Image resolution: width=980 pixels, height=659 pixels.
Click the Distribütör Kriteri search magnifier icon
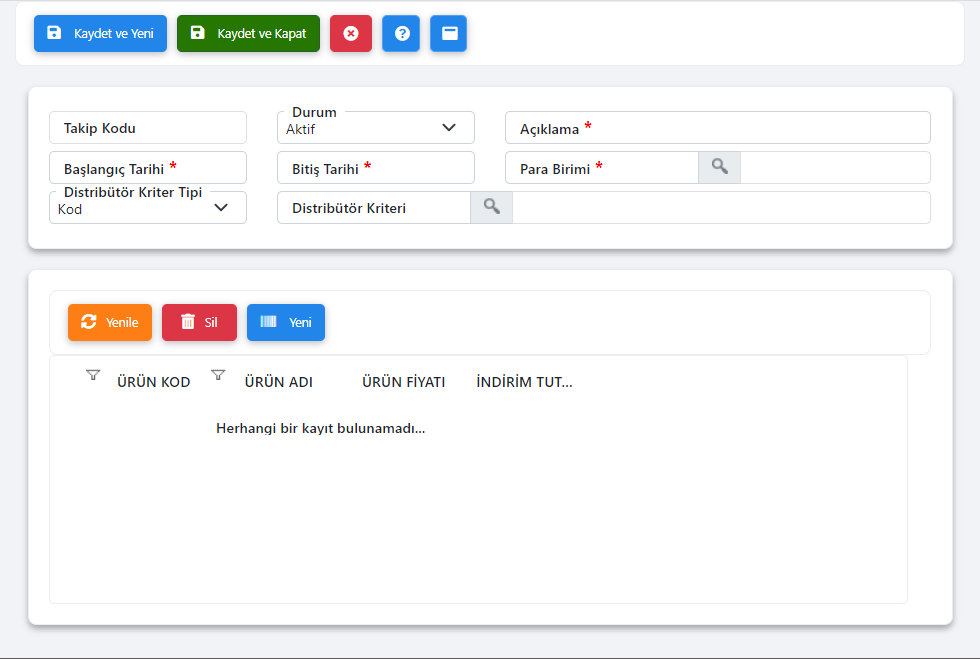pos(491,207)
